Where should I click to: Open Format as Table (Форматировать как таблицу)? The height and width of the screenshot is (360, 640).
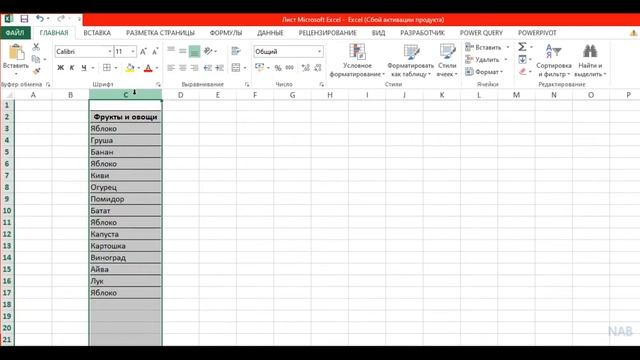click(410, 60)
